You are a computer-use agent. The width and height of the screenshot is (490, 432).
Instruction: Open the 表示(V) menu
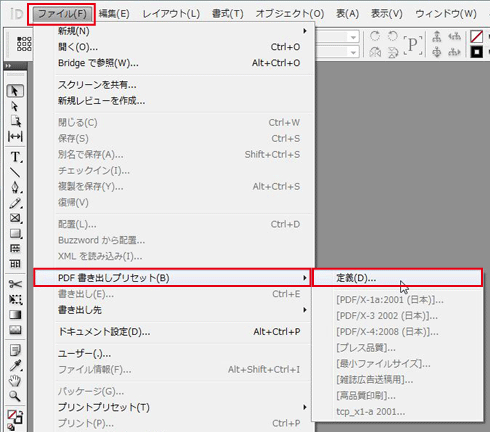[387, 14]
